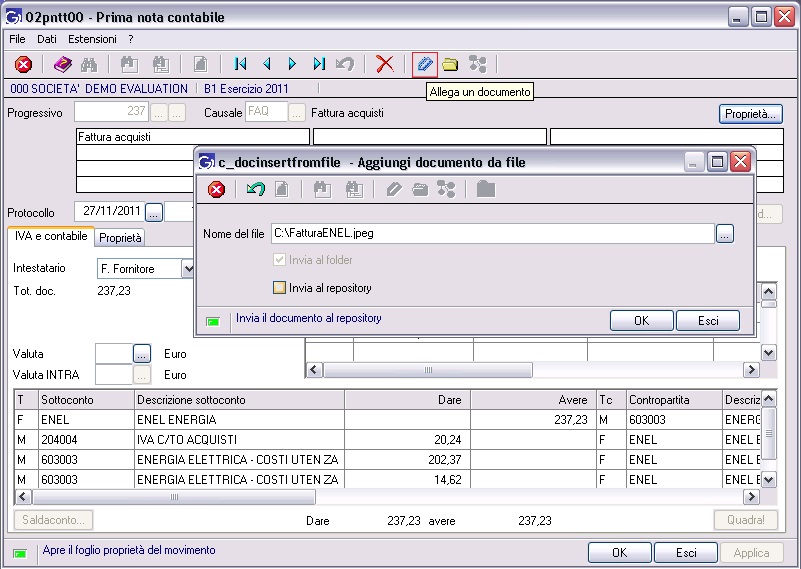Viewport: 801px width, 569px height.
Task: Click the red X delete icon
Action: click(x=385, y=64)
